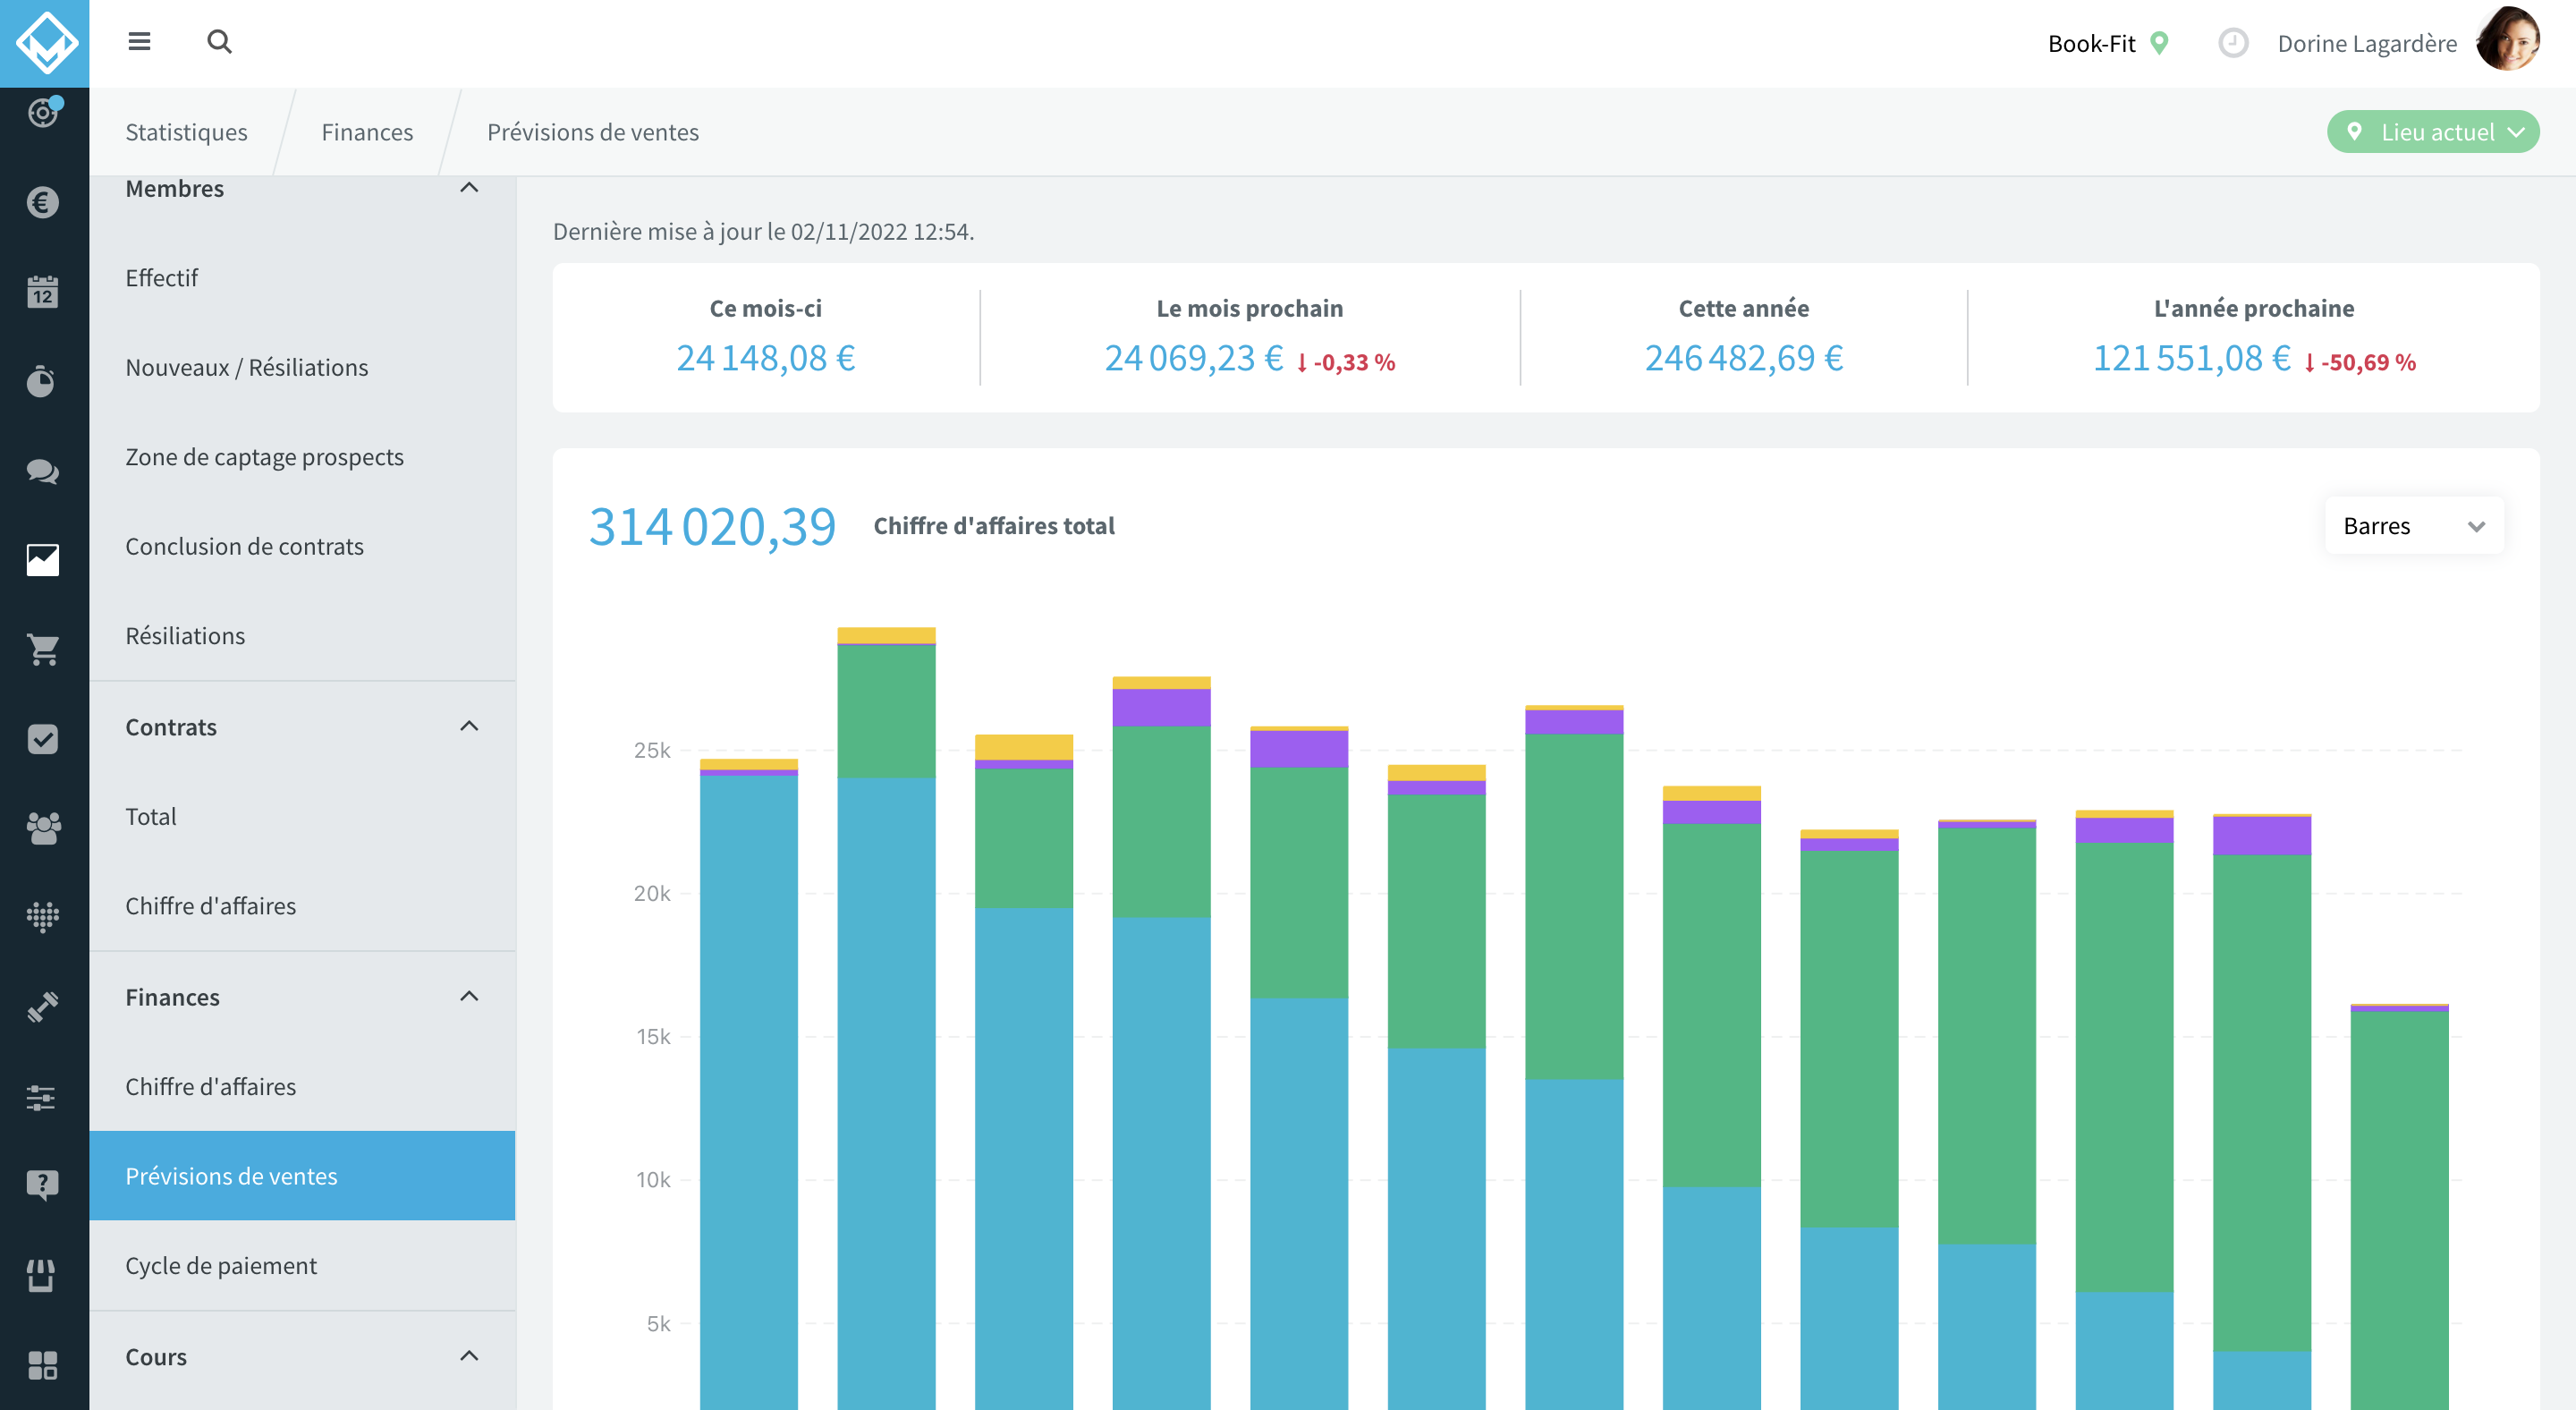Click the -50,69 % change indicator
The width and height of the screenshot is (2576, 1410).
pos(2360,362)
